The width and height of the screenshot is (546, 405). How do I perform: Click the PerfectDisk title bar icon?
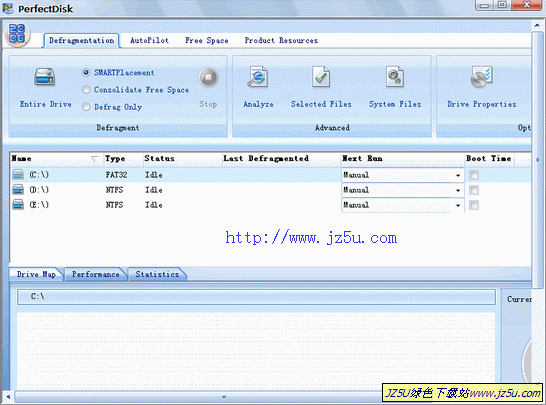pyautogui.click(x=8, y=8)
